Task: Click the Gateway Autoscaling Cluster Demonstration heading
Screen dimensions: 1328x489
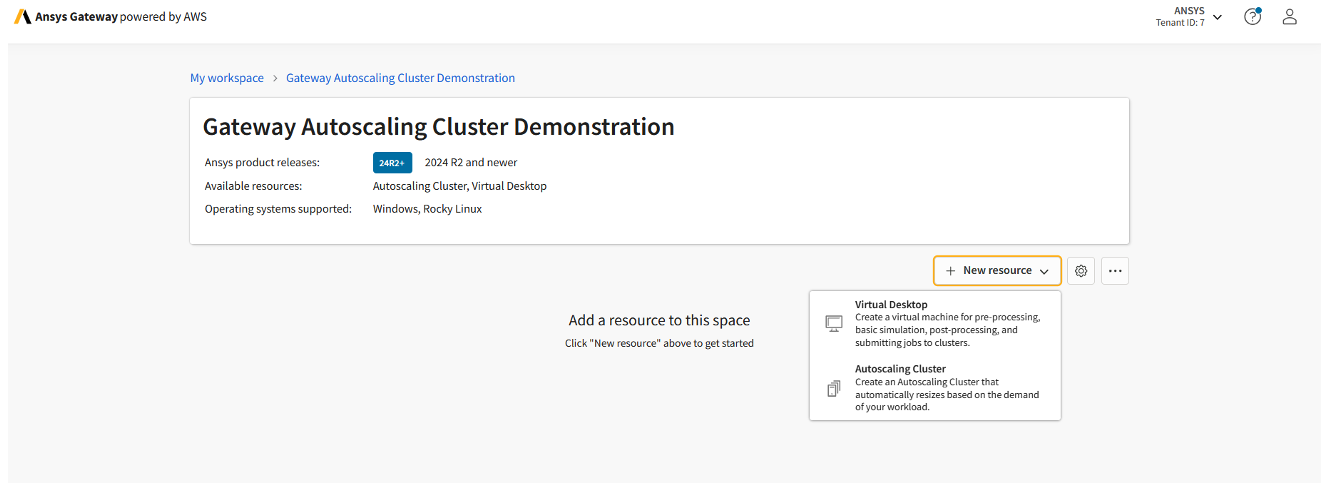Action: [x=439, y=127]
